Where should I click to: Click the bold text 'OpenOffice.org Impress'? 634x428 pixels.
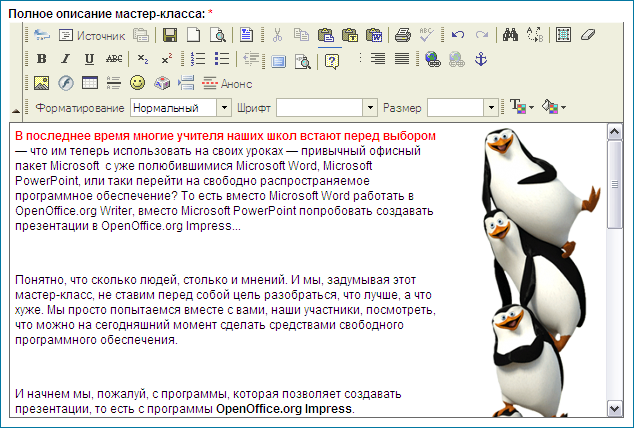coord(284,409)
